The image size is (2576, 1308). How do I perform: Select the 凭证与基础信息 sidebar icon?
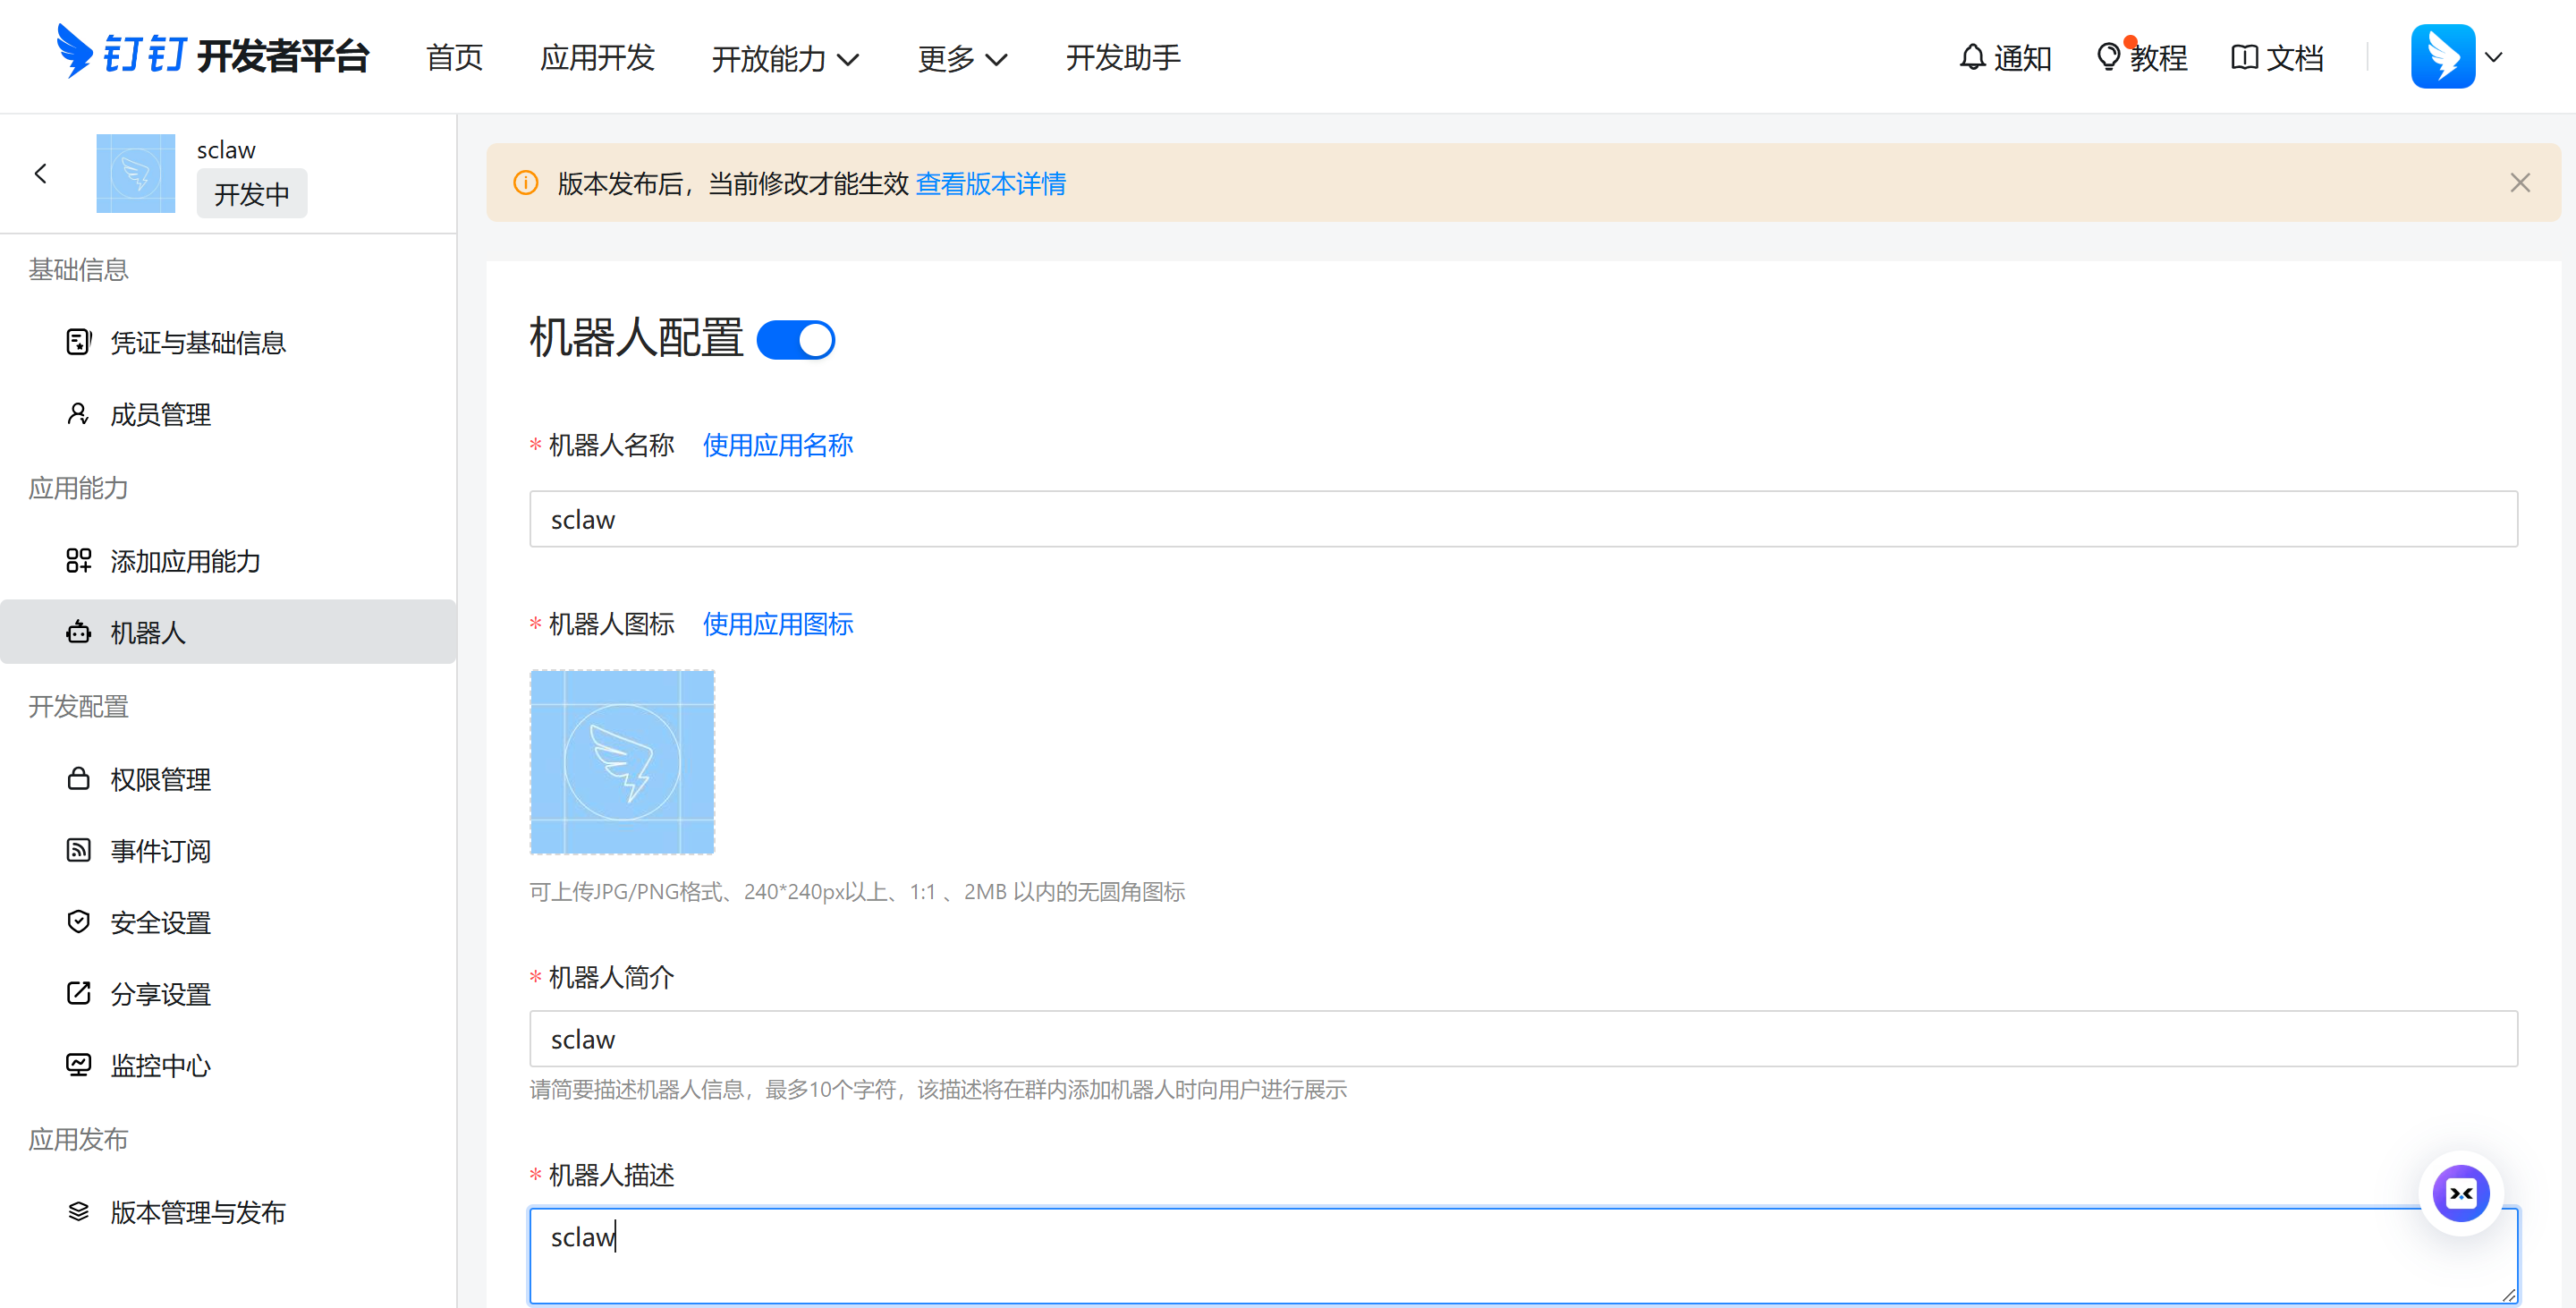click(79, 341)
